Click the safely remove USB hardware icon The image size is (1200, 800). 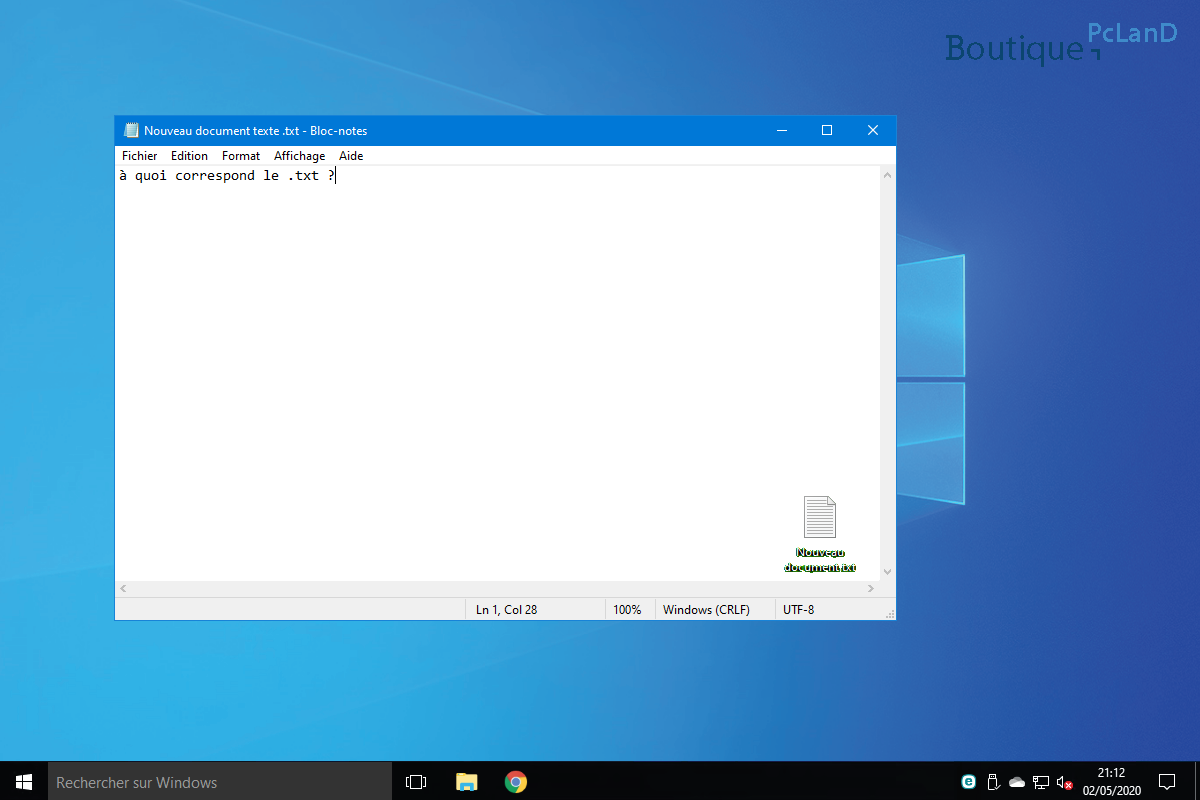tap(992, 781)
